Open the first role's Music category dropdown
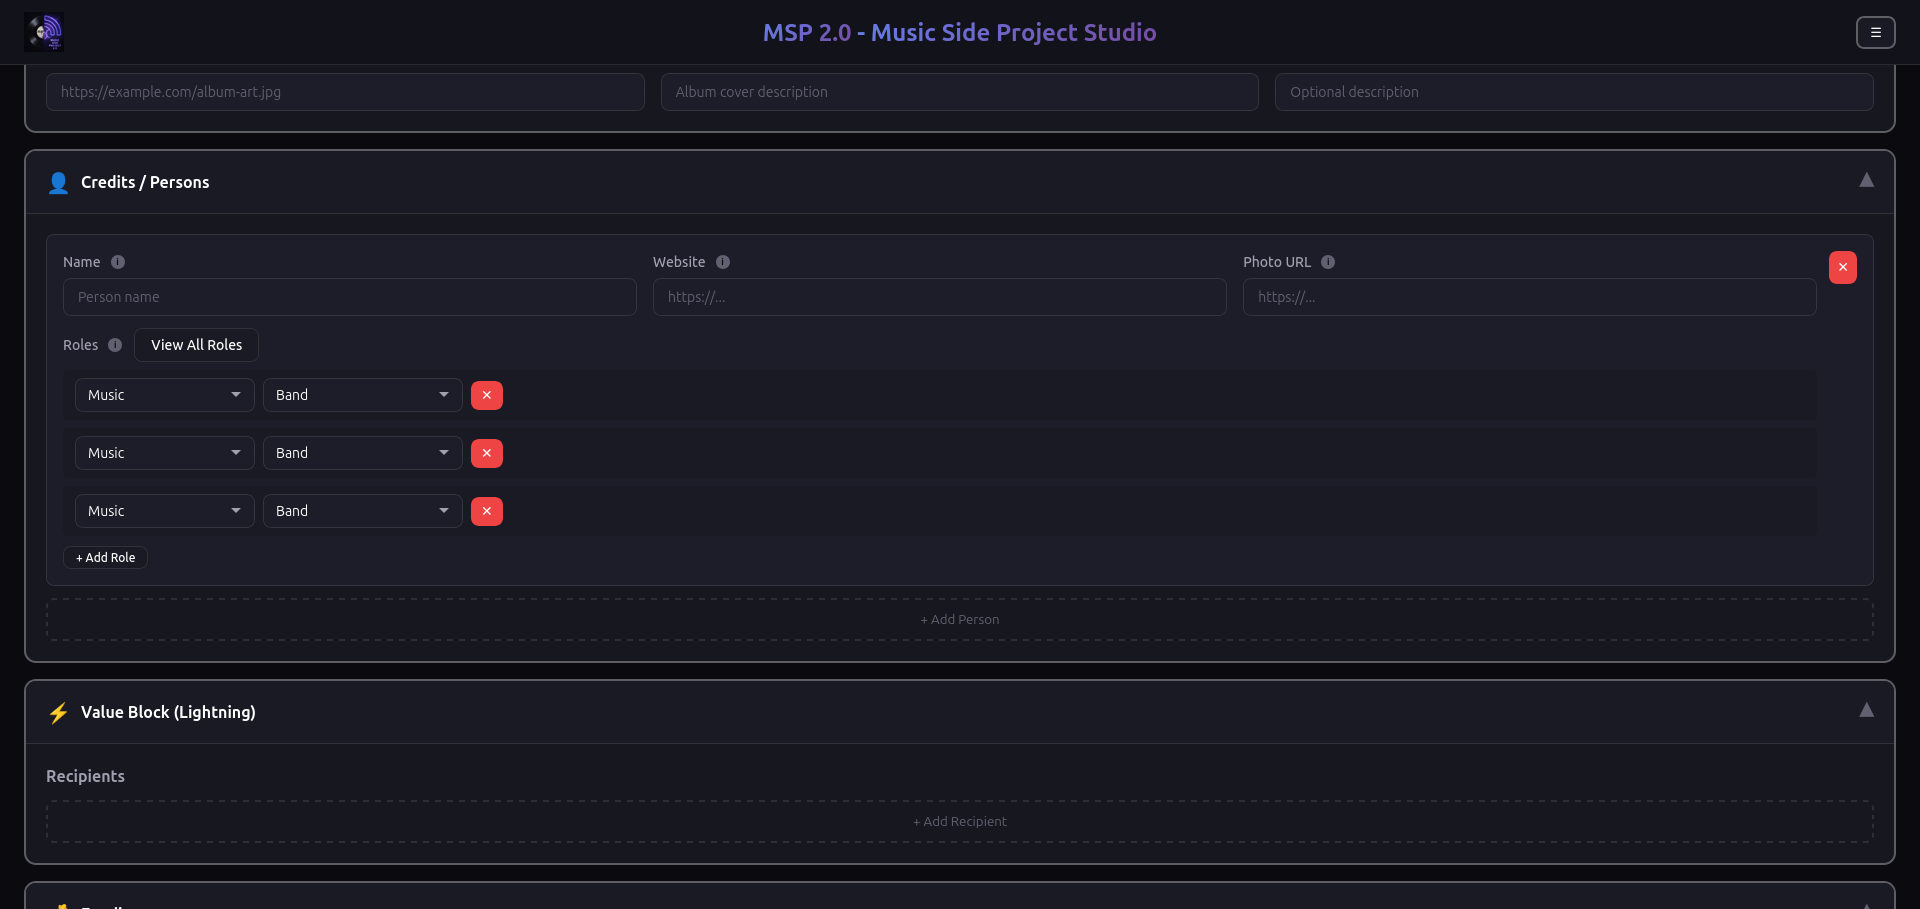Viewport: 1920px width, 909px height. (164, 395)
